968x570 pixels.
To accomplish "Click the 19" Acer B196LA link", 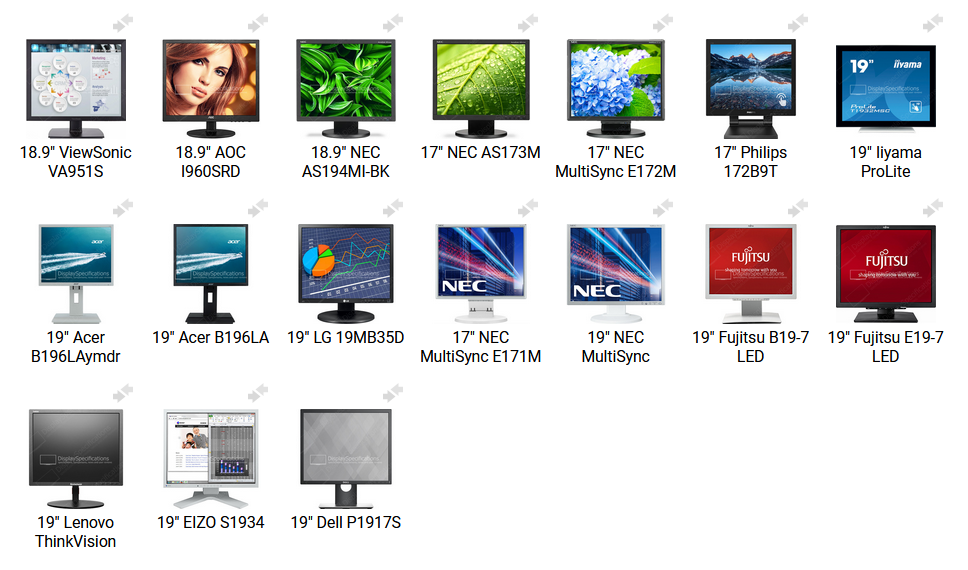I will tap(211, 338).
